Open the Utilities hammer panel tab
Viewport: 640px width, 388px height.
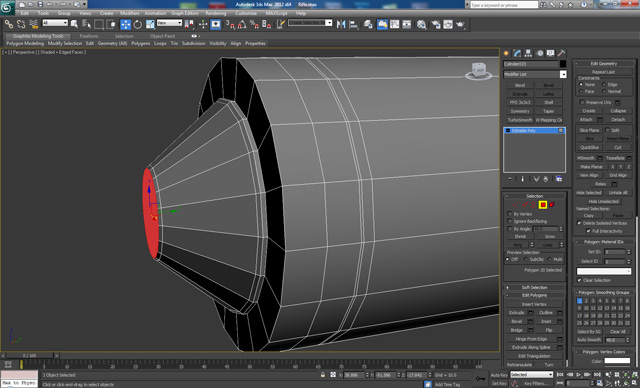click(562, 53)
